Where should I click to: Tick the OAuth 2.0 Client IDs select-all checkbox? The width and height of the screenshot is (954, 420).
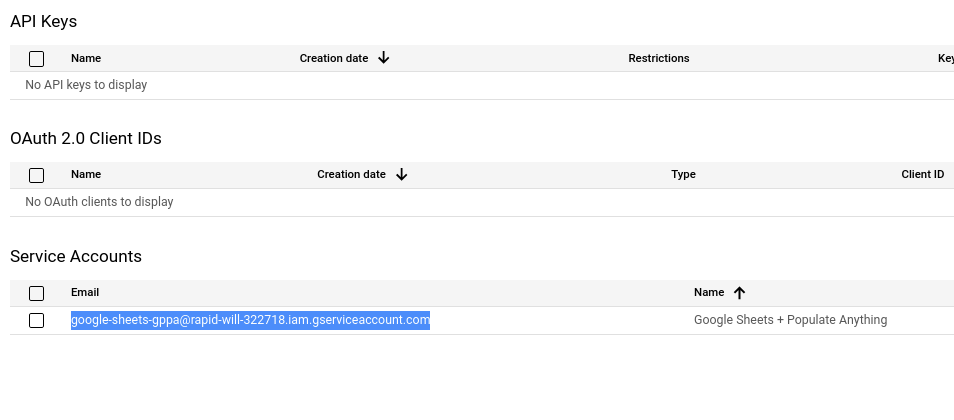[37, 175]
